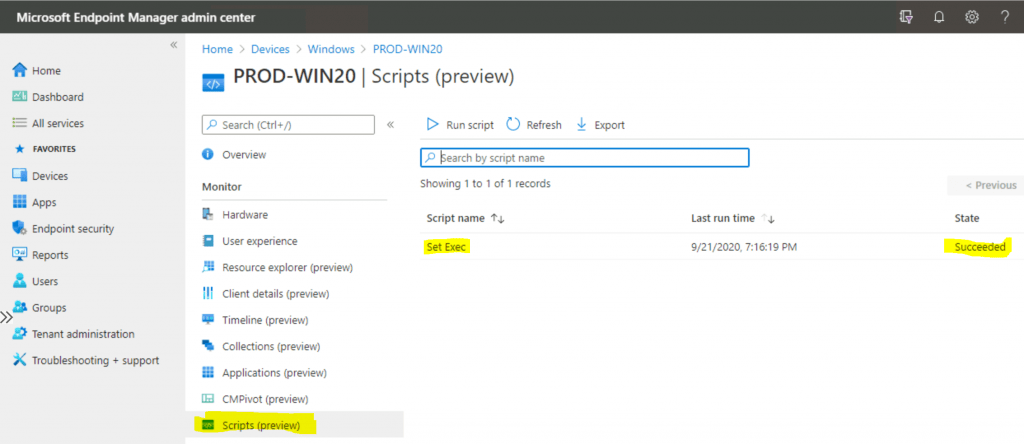Viewport: 1024px width, 444px height.
Task: Open the Set Exec script
Action: point(447,247)
